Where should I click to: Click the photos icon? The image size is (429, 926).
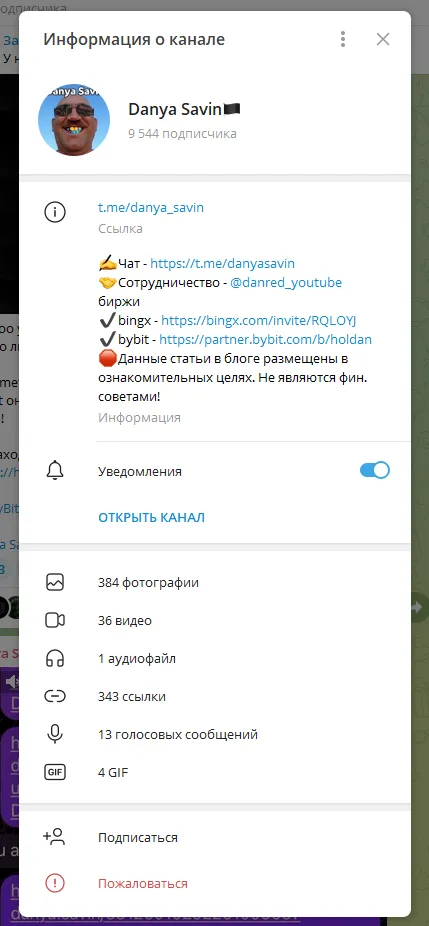(x=55, y=582)
